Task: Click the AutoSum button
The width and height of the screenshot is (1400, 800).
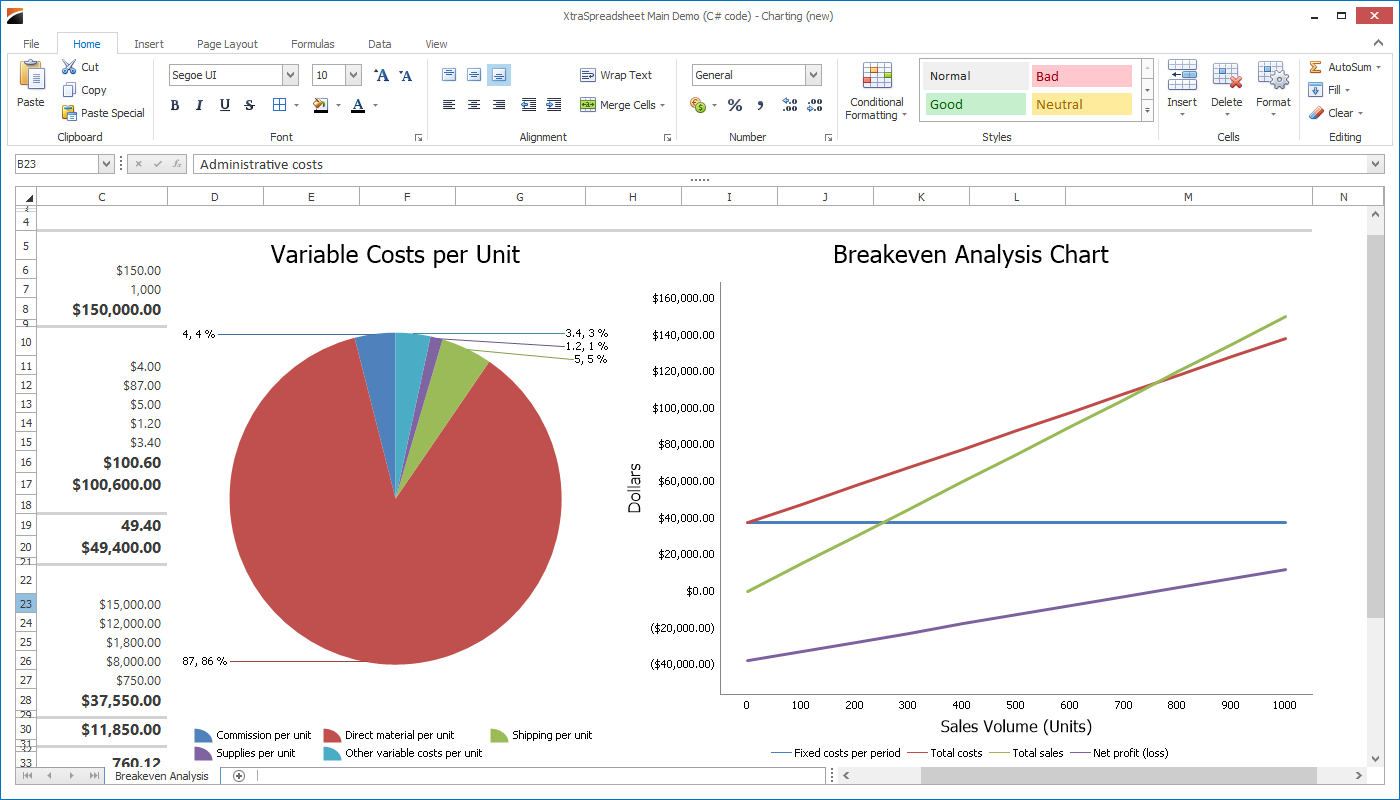Action: tap(1344, 67)
